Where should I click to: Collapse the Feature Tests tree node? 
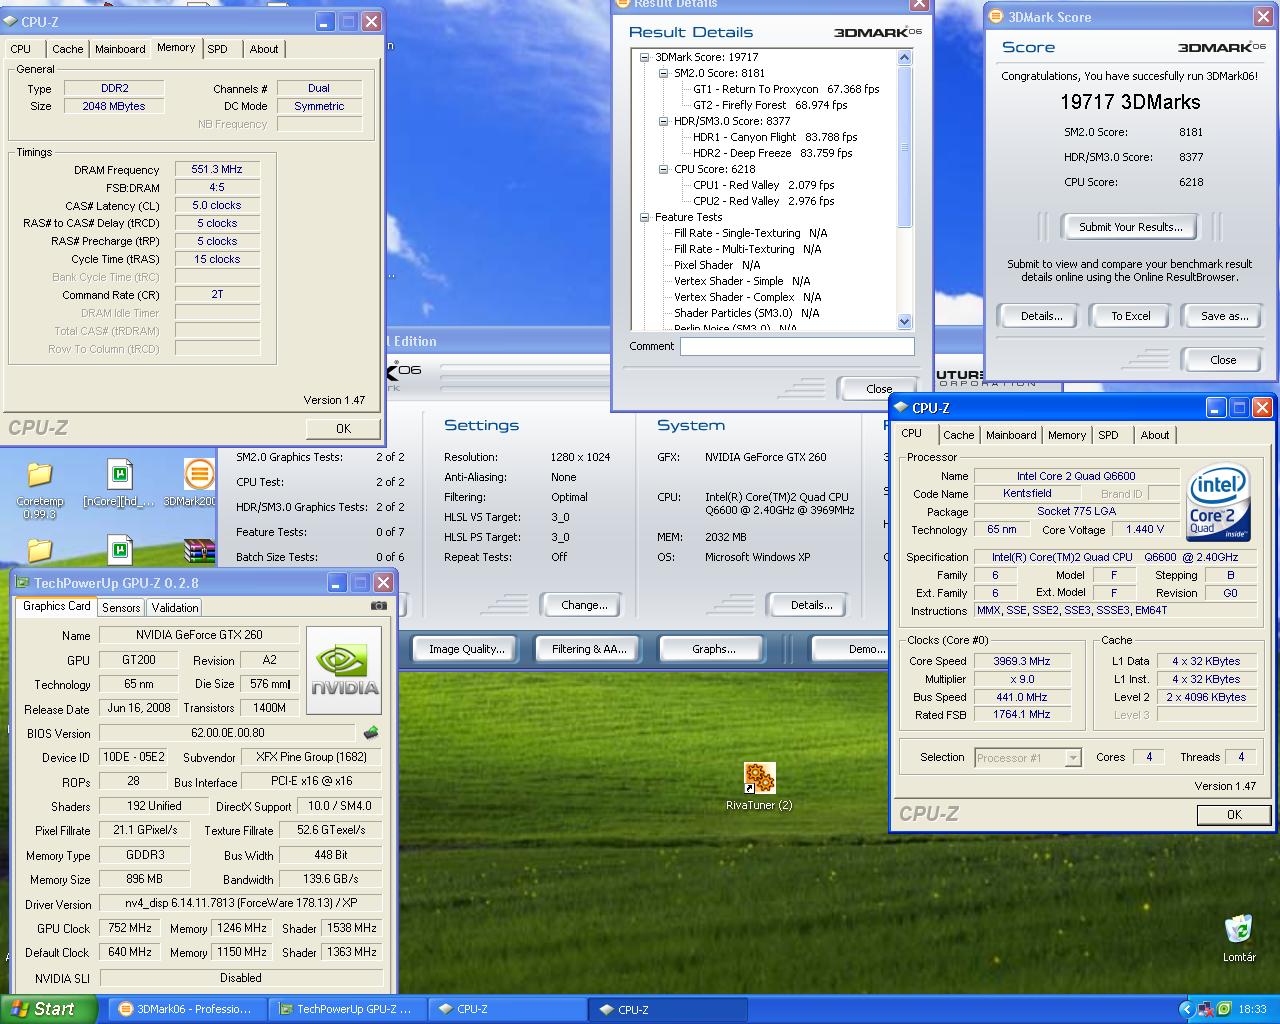(645, 217)
